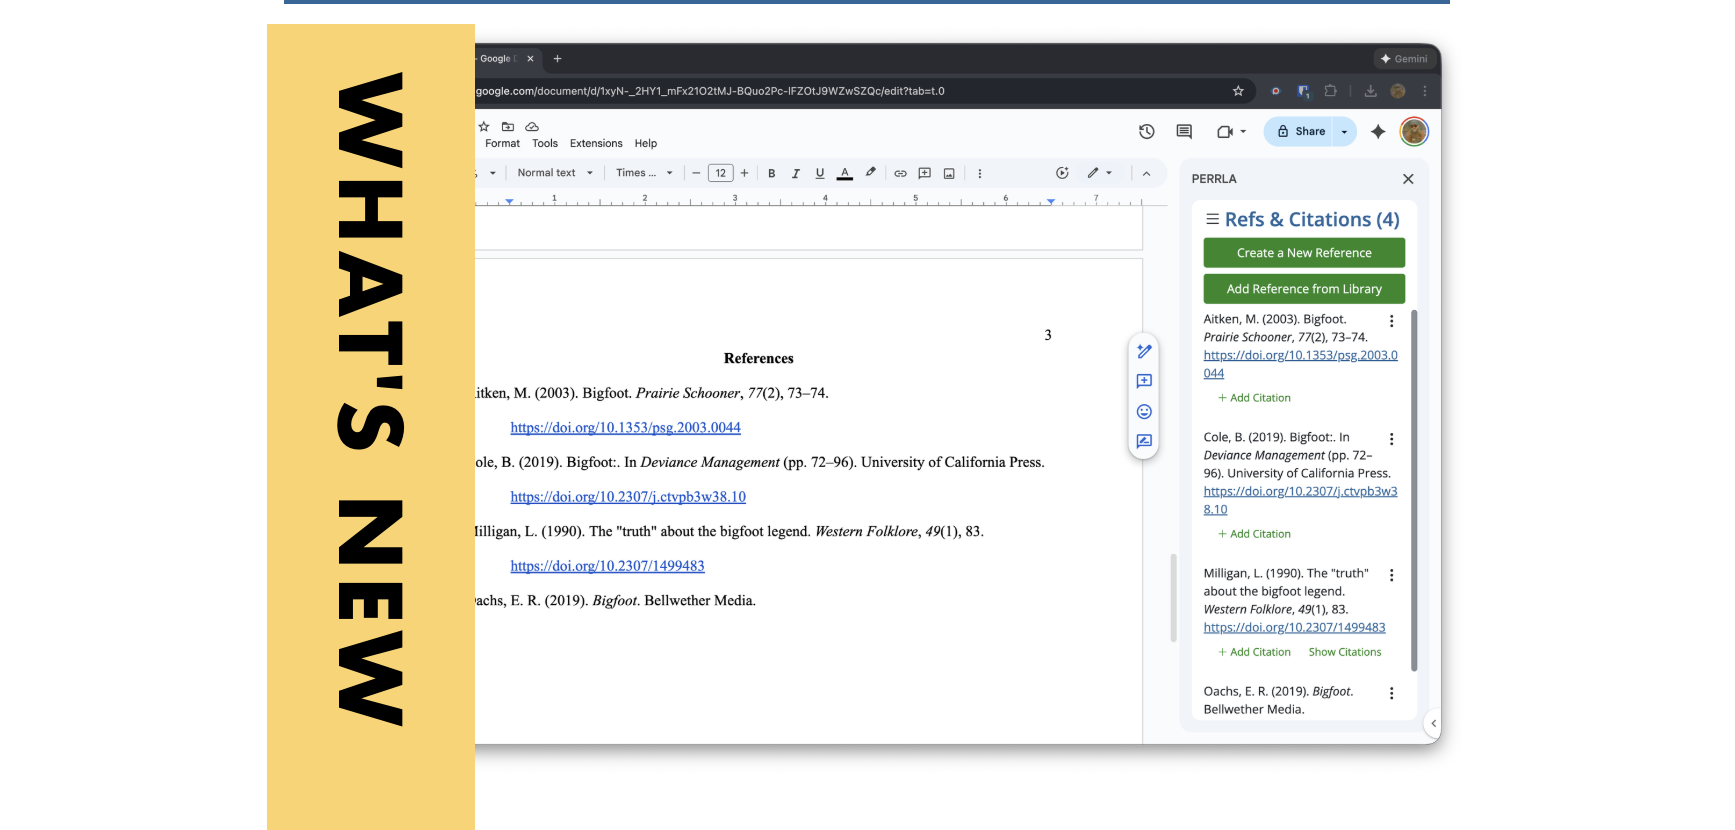Collapse the menus with the up chevron
The height and width of the screenshot is (830, 1735).
pos(1146,173)
